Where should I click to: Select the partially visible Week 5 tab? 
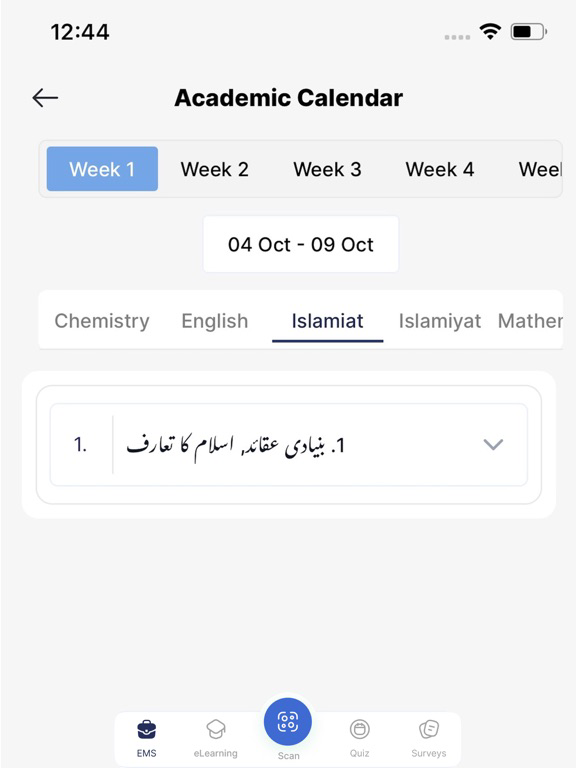(540, 169)
